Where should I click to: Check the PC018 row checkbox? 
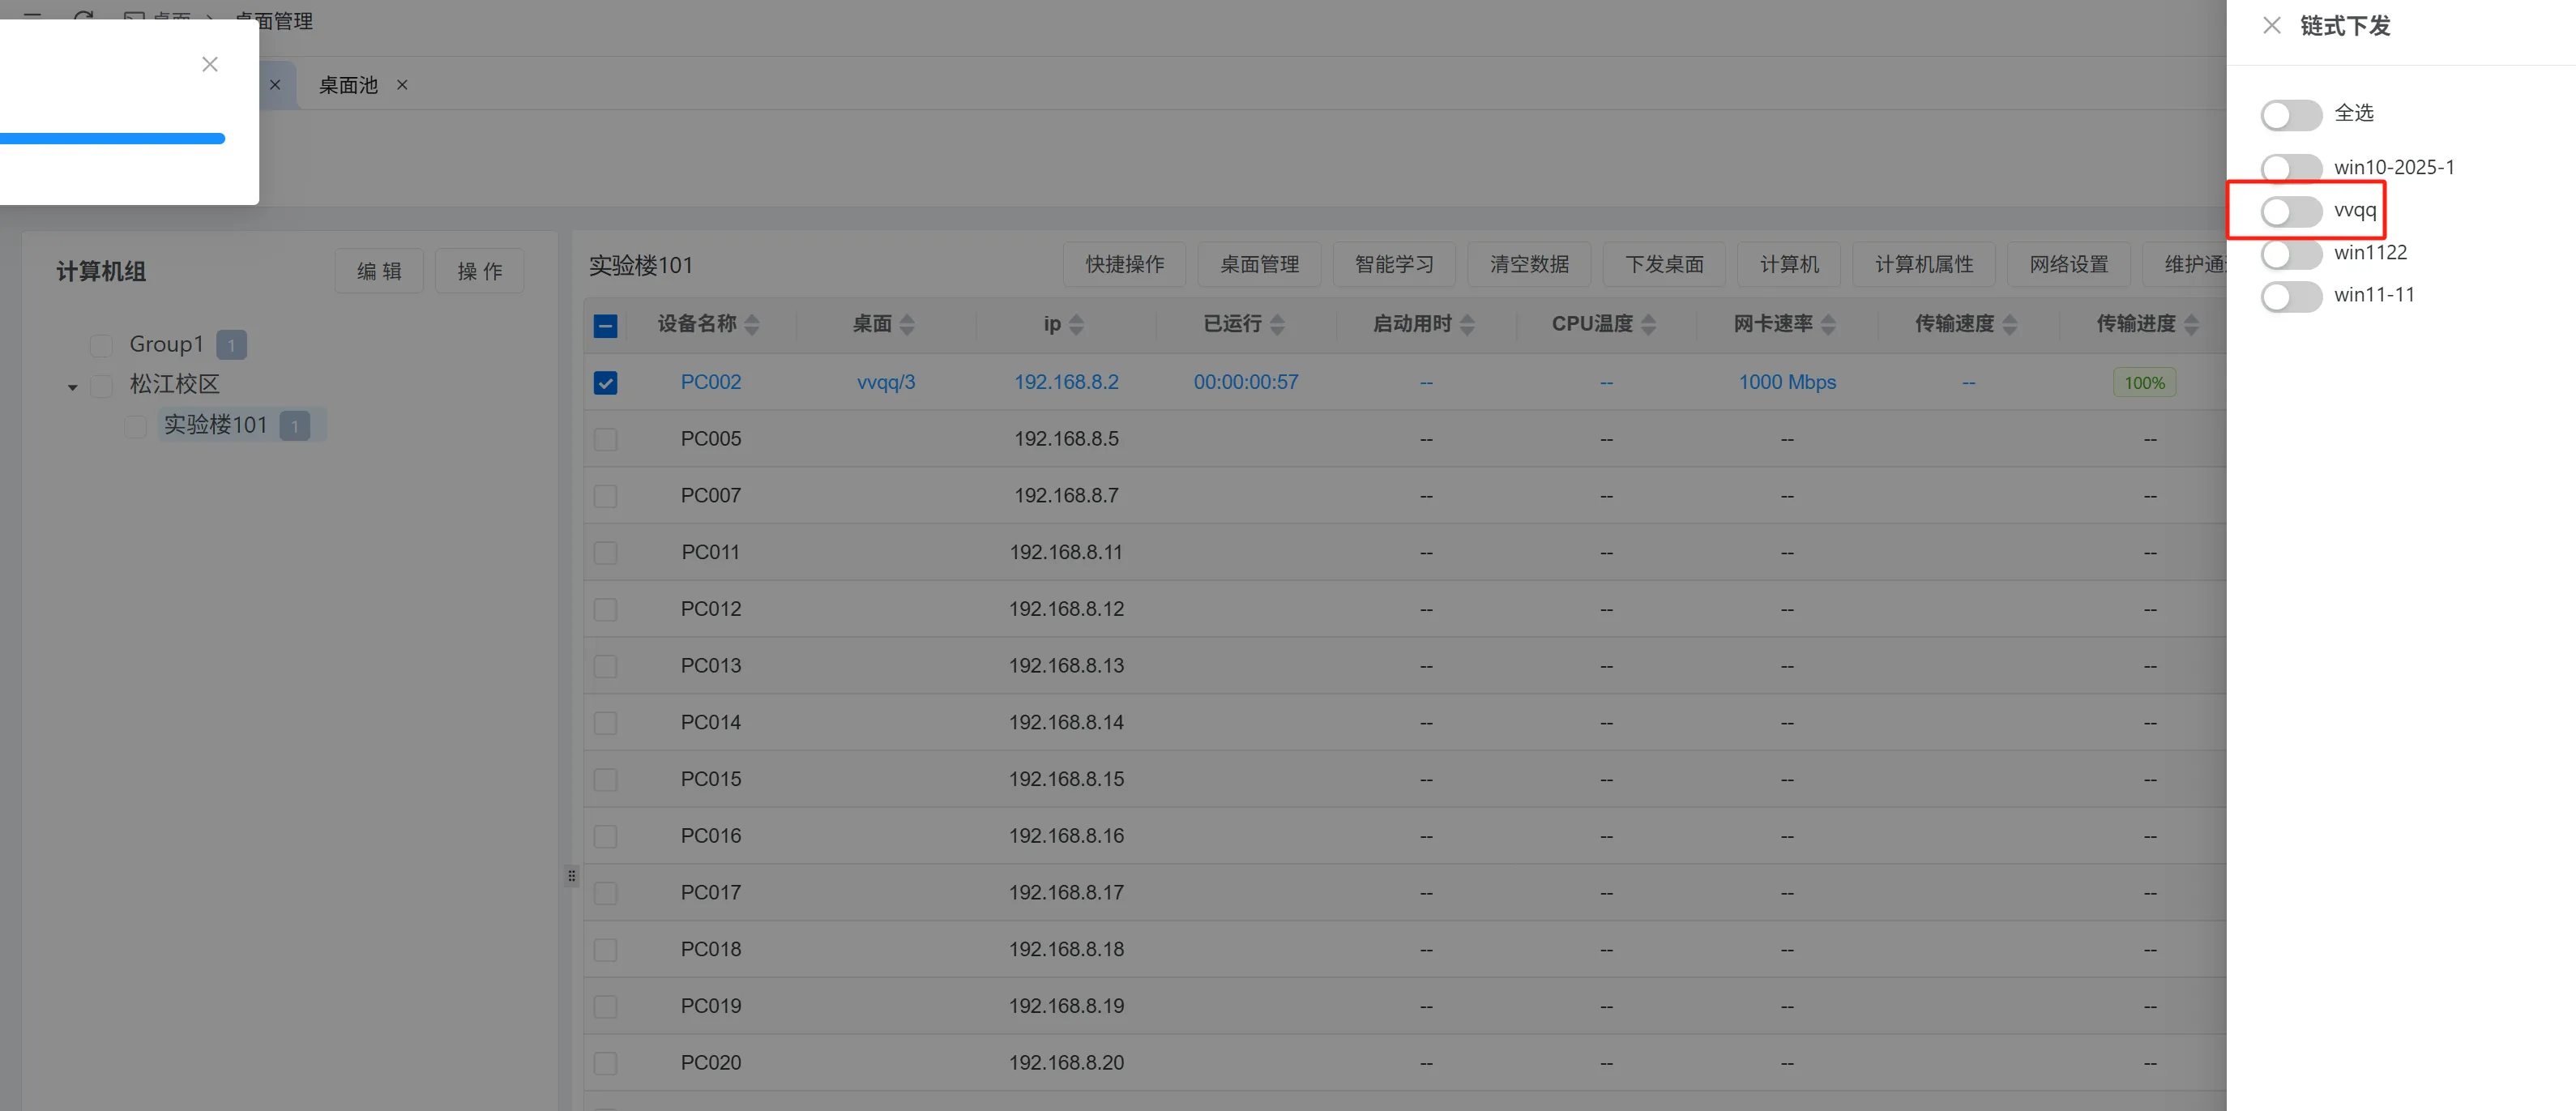click(x=605, y=950)
